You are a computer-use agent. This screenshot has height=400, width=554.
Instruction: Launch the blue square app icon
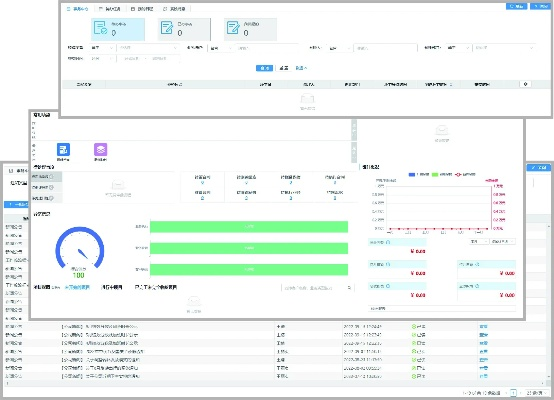[63, 149]
